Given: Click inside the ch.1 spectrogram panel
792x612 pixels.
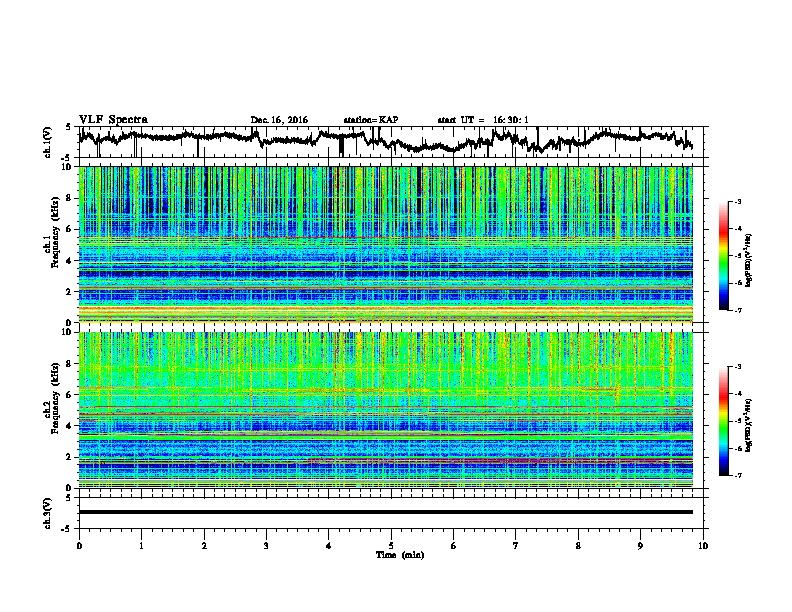Looking at the screenshot, I should click(386, 244).
